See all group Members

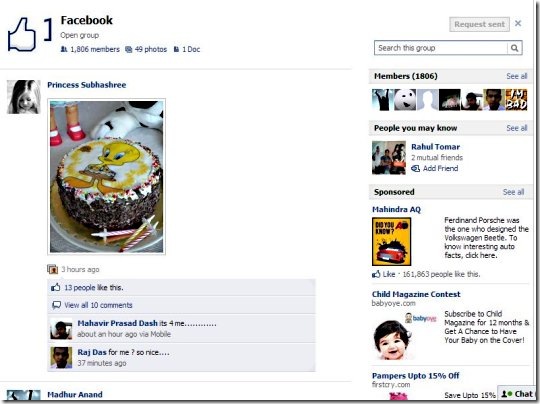[x=517, y=76]
